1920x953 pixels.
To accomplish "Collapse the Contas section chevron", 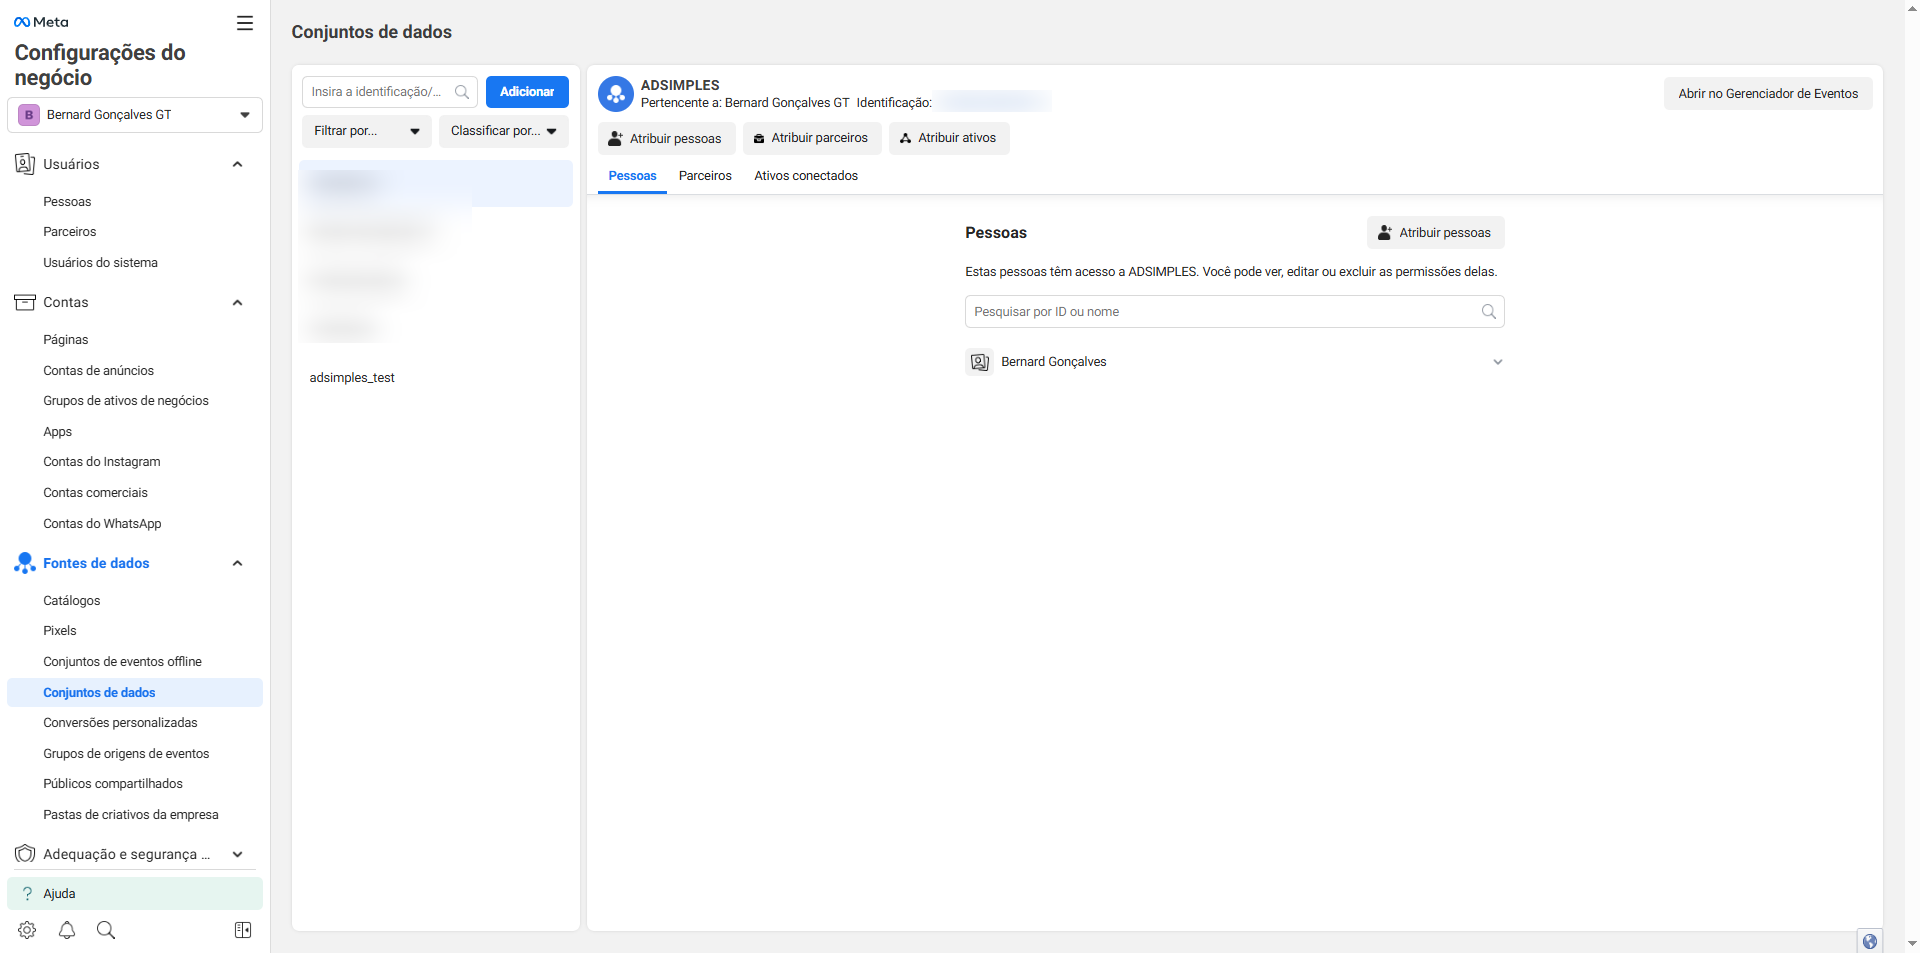I will pos(237,303).
